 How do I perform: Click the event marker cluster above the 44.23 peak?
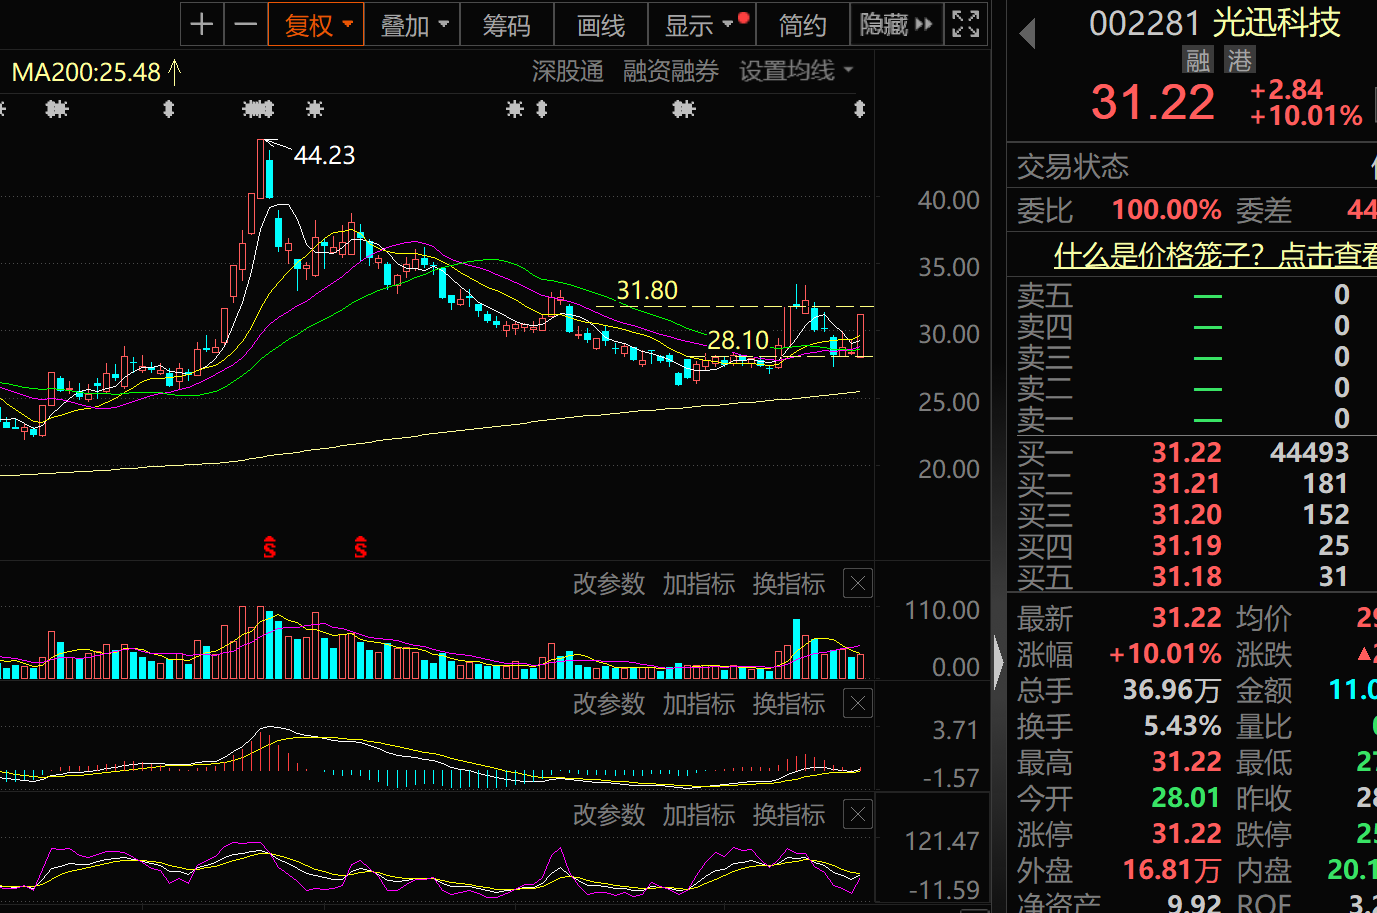coord(258,108)
